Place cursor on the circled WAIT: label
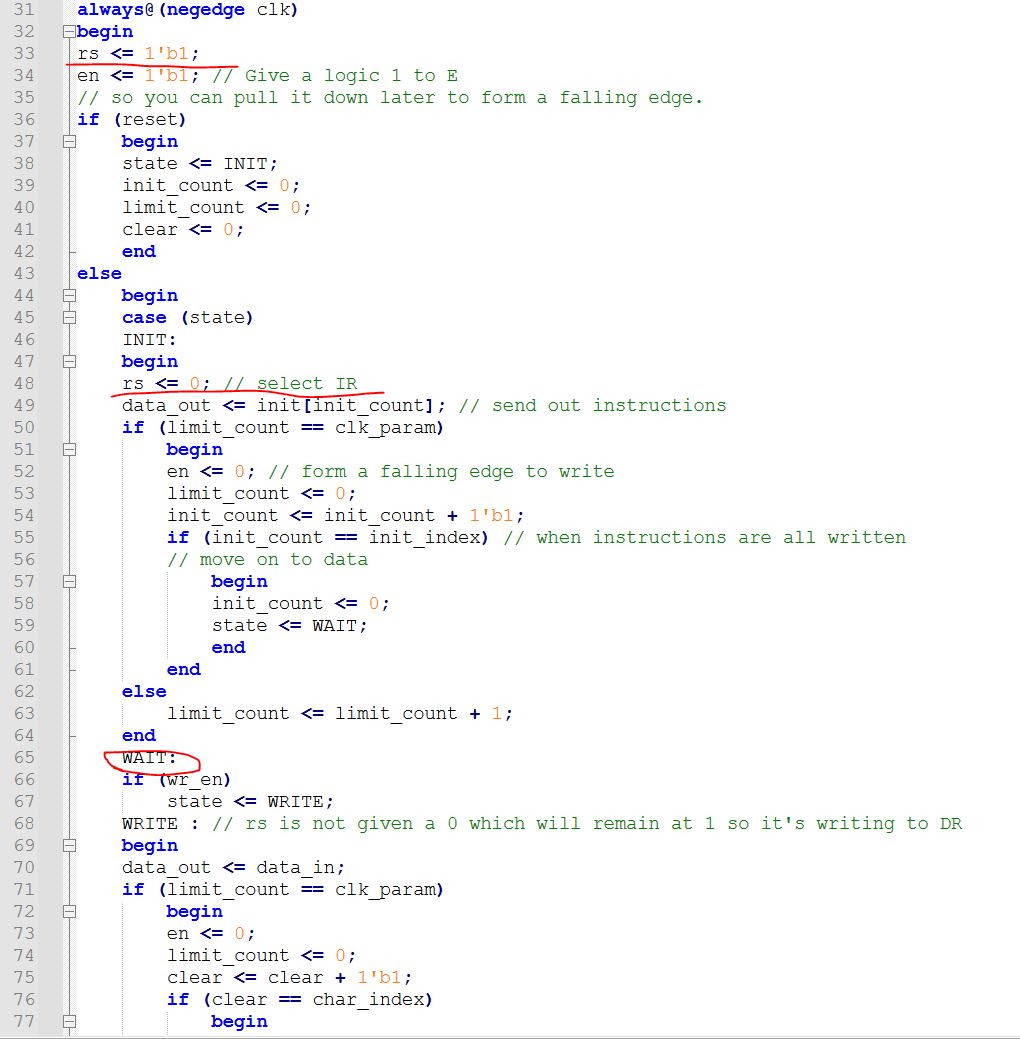This screenshot has width=1020, height=1039. 148,758
